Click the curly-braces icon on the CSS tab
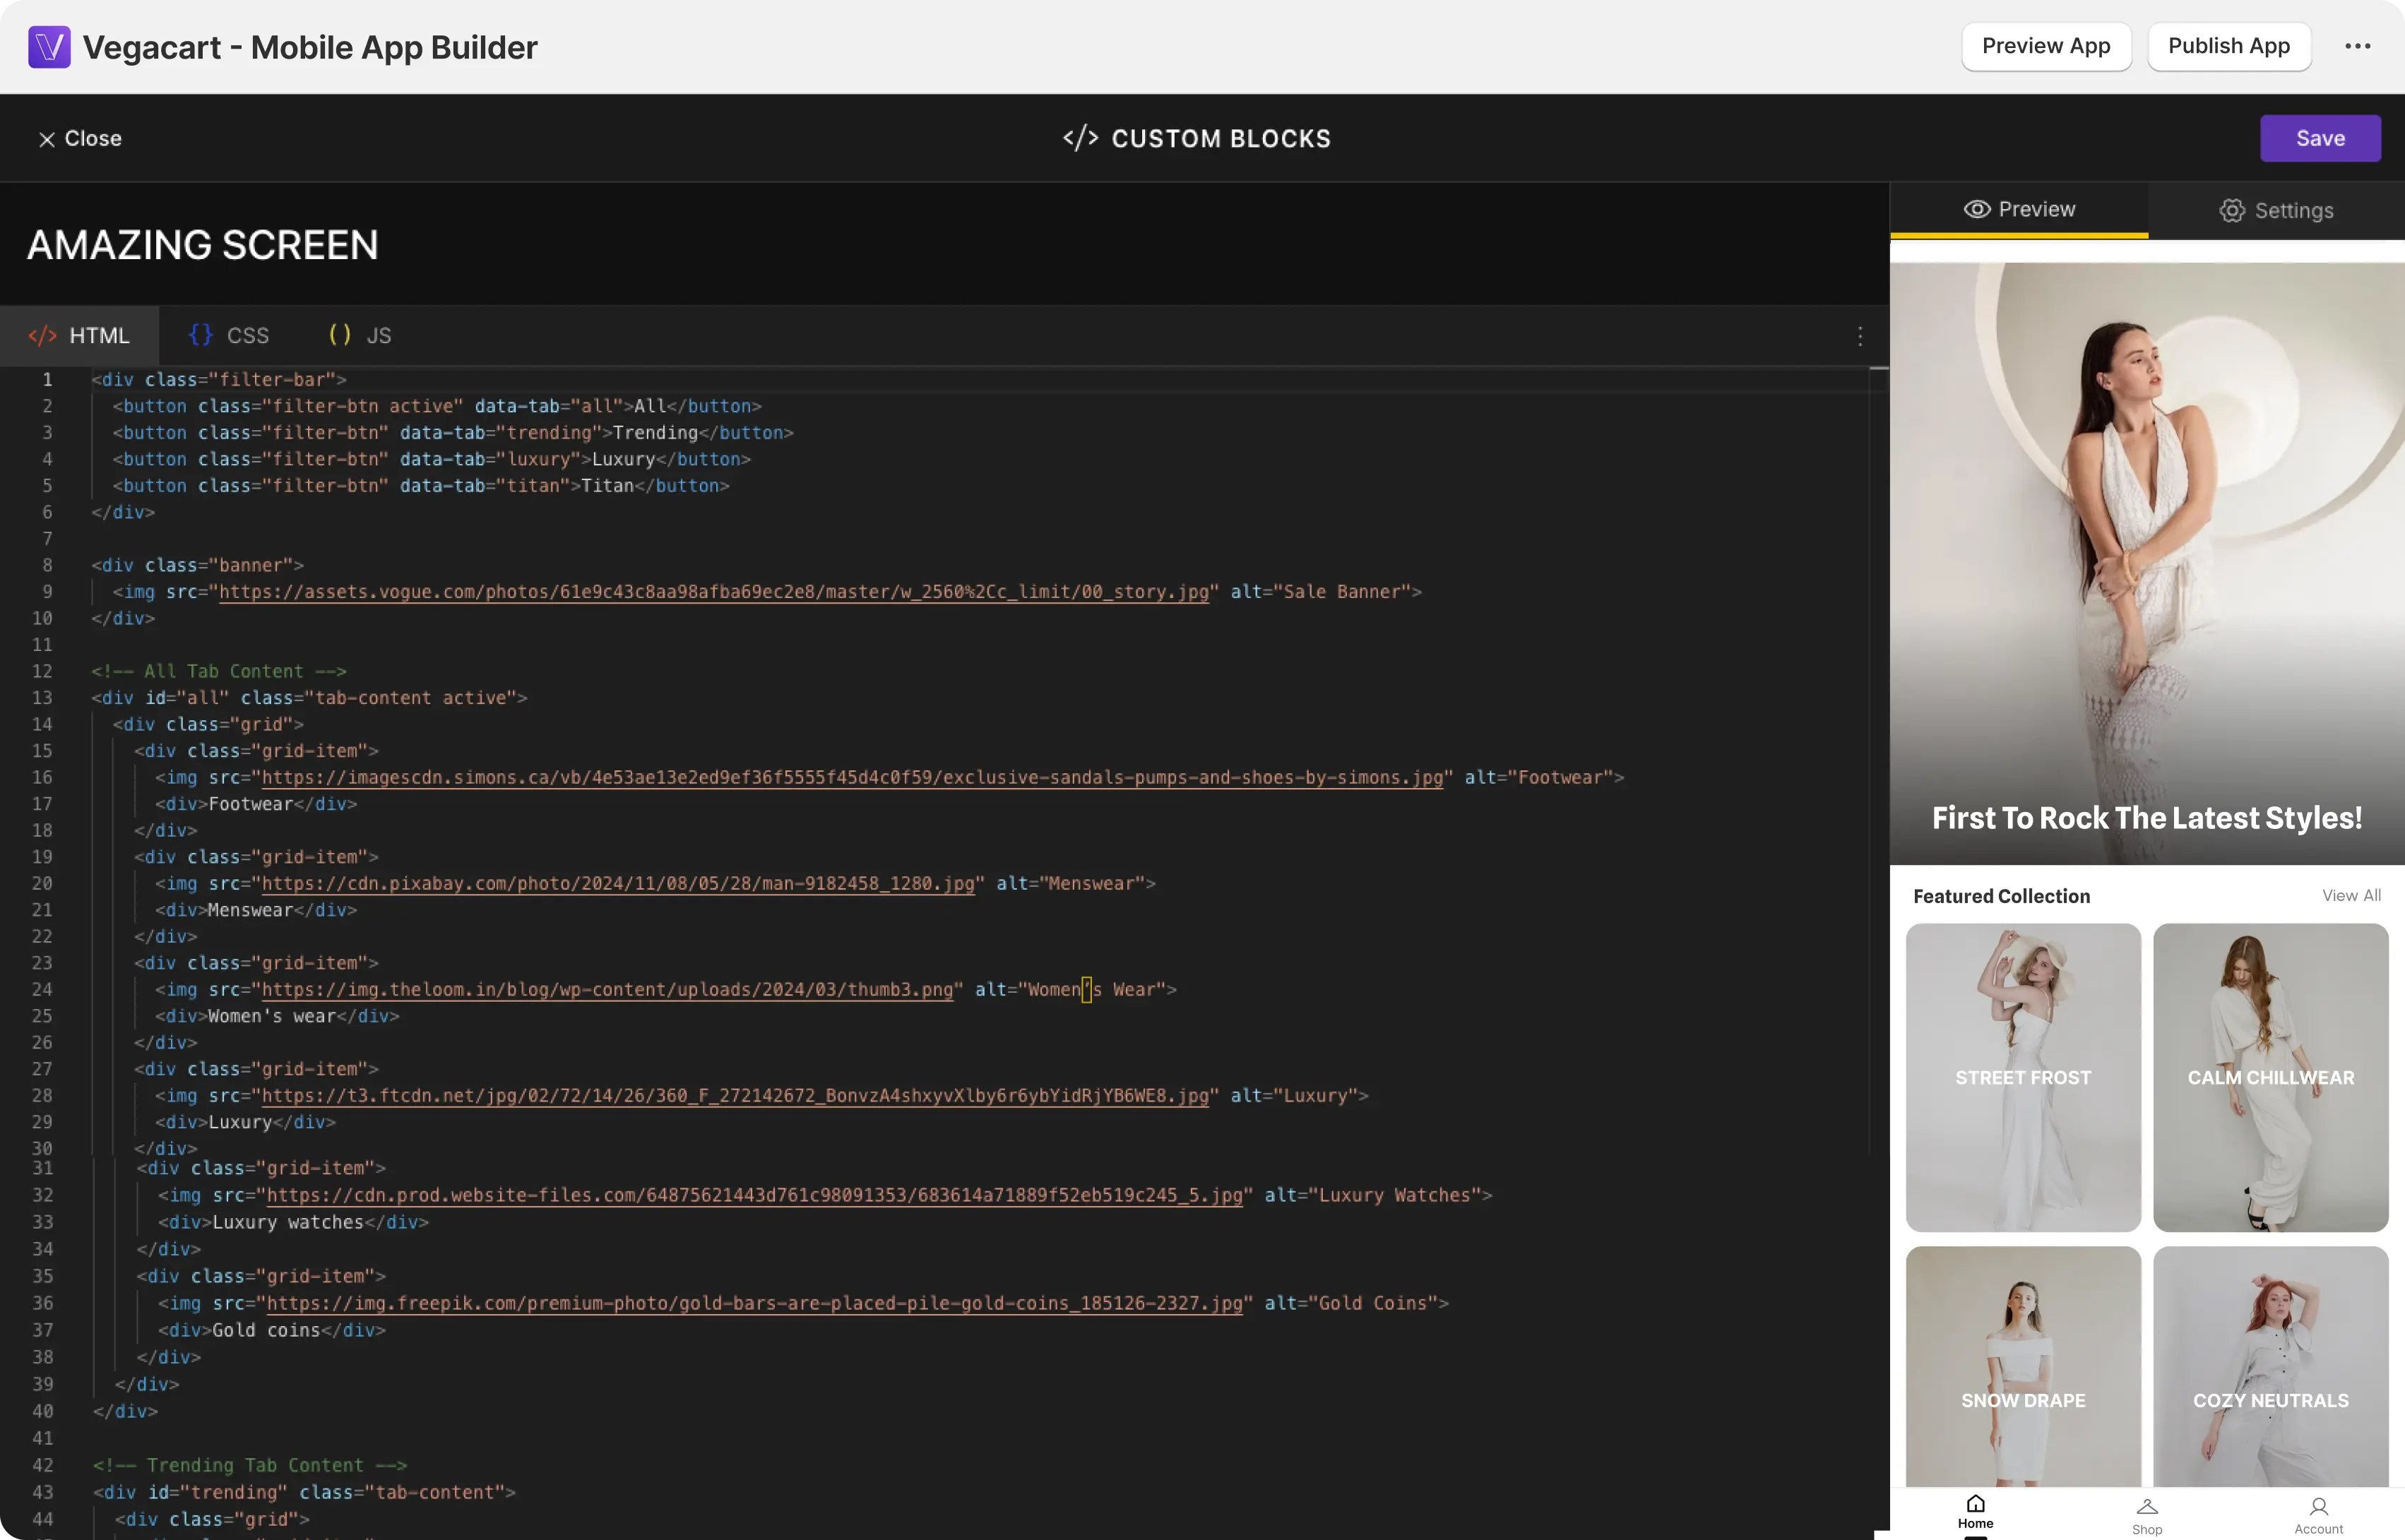Viewport: 2405px width, 1540px height. (x=200, y=335)
